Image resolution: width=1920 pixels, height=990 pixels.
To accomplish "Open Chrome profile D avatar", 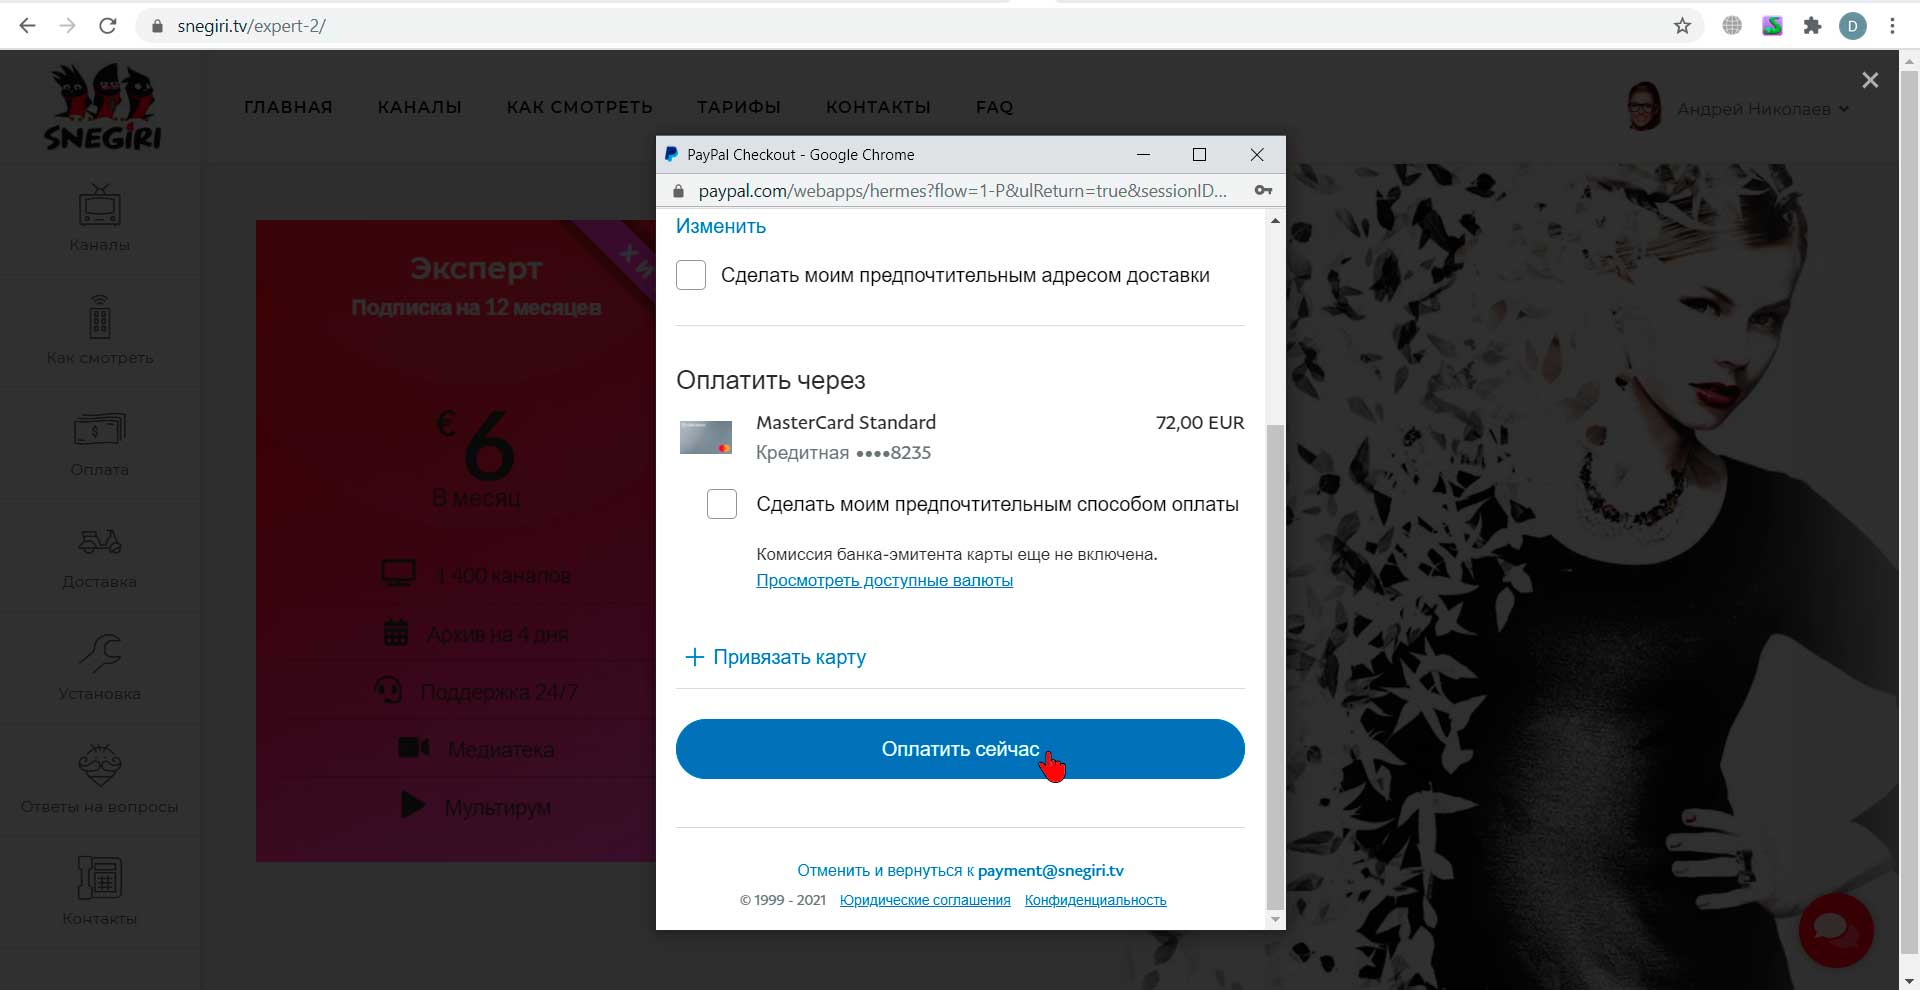I will (1853, 26).
